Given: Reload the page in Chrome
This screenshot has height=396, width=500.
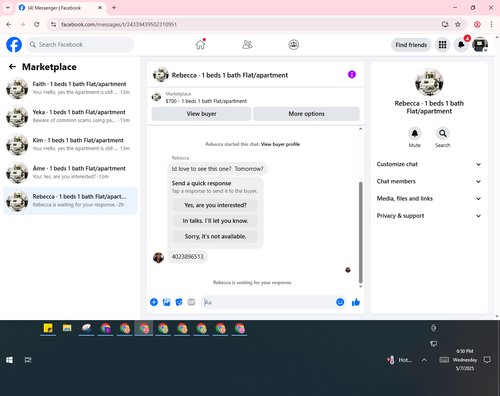Looking at the screenshot, I should click(37, 24).
